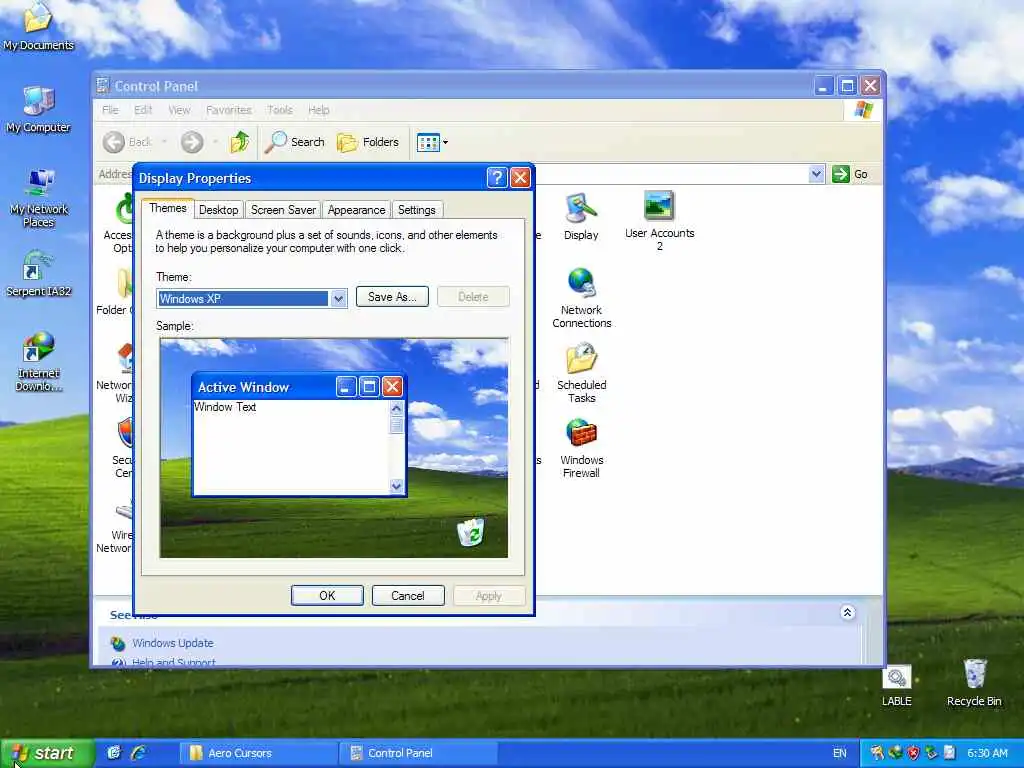
Task: Open Network Connections in Control Panel
Action: (581, 298)
